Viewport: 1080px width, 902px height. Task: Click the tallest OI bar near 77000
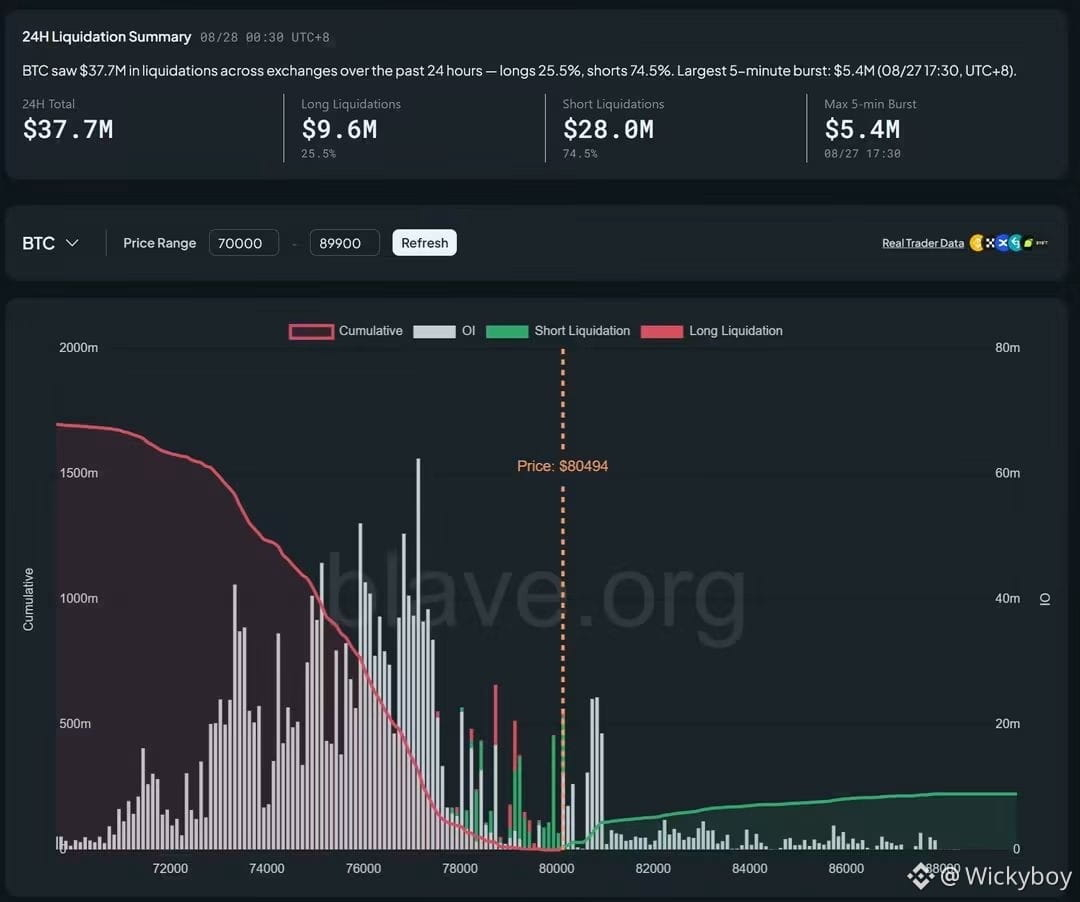click(x=418, y=653)
